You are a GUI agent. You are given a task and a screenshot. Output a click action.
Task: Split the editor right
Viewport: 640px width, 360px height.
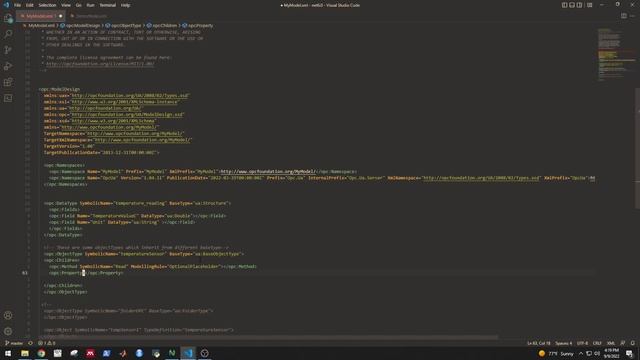pyautogui.click(x=624, y=16)
